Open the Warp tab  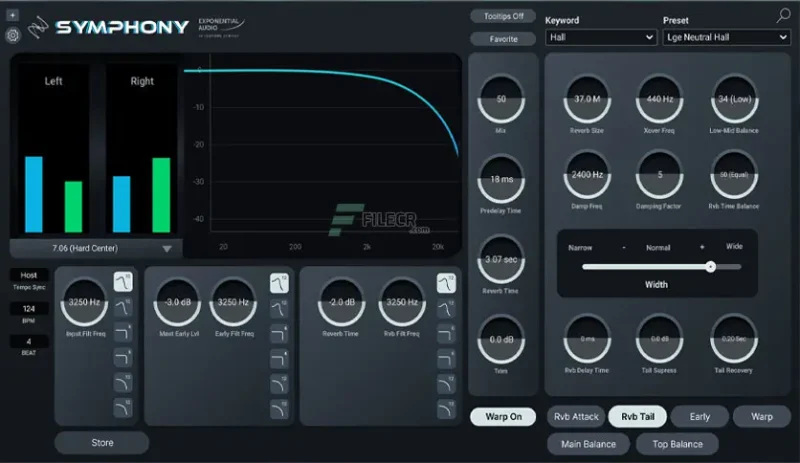[x=762, y=417]
